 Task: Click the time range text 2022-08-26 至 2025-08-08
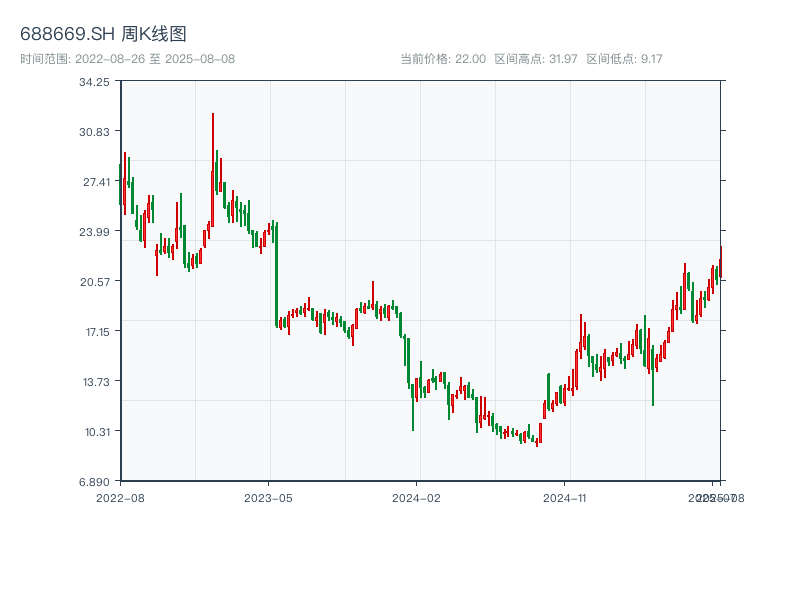pyautogui.click(x=127, y=59)
